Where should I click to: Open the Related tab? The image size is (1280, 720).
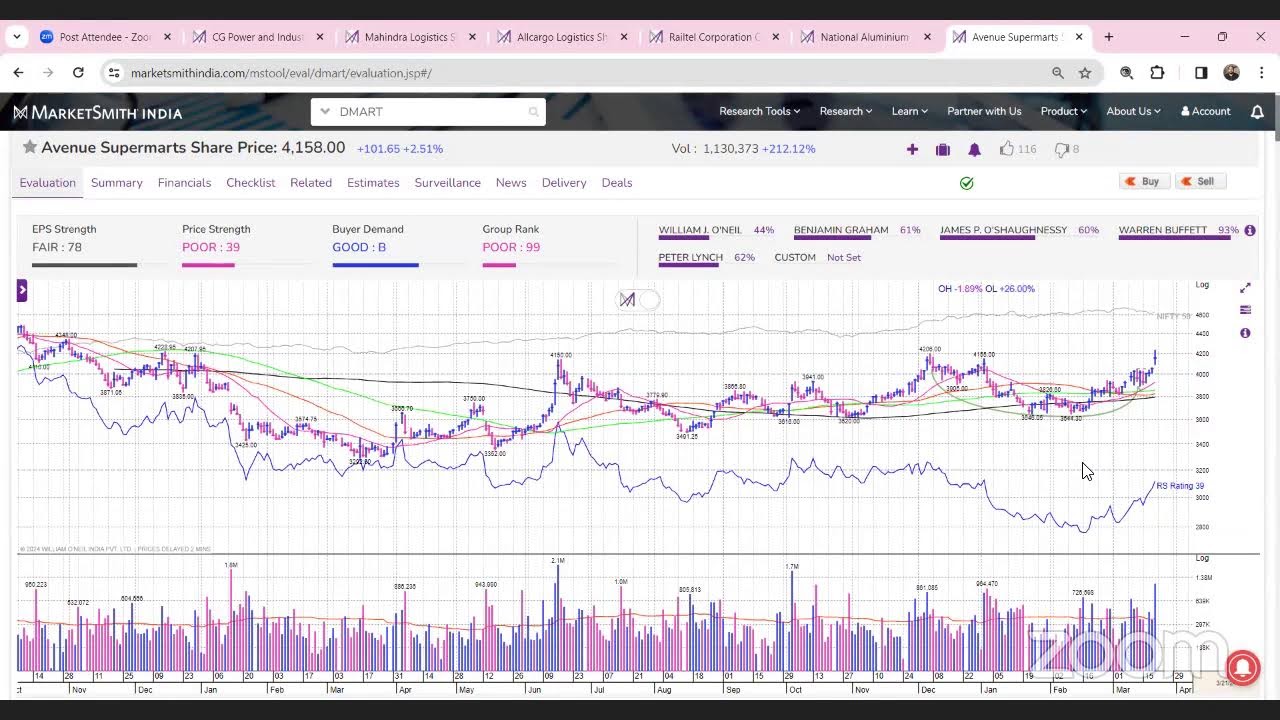[311, 183]
